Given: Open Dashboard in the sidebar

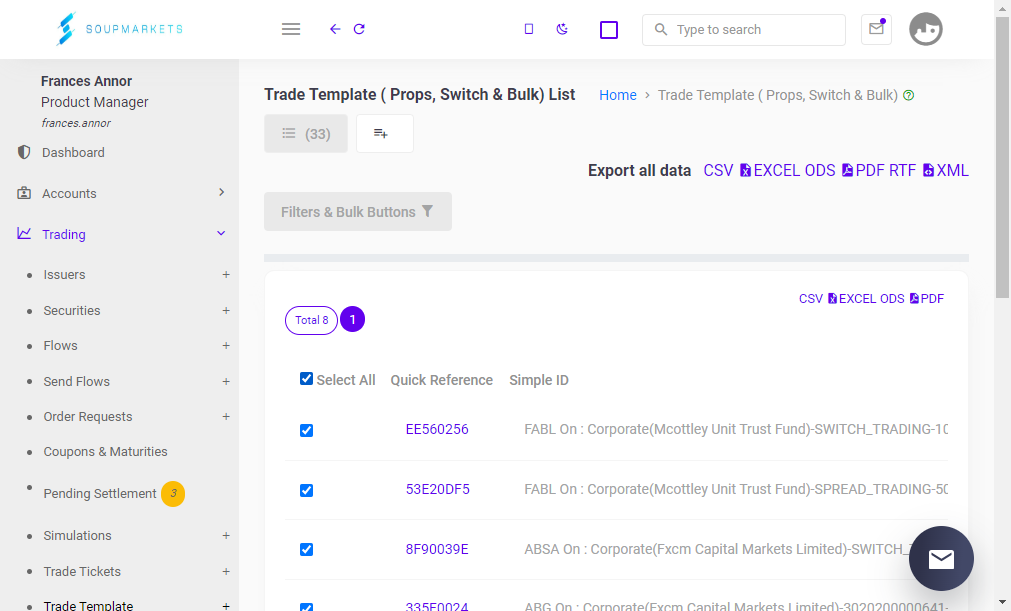Looking at the screenshot, I should (73, 153).
